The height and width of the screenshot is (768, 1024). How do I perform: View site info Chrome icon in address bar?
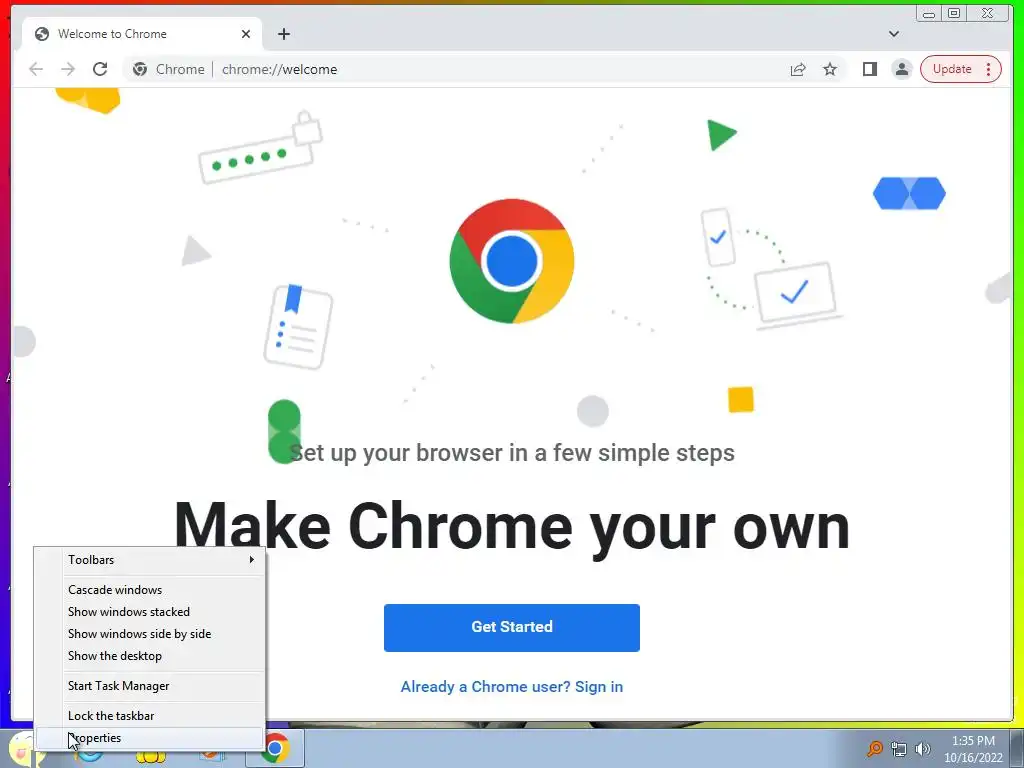tap(140, 69)
